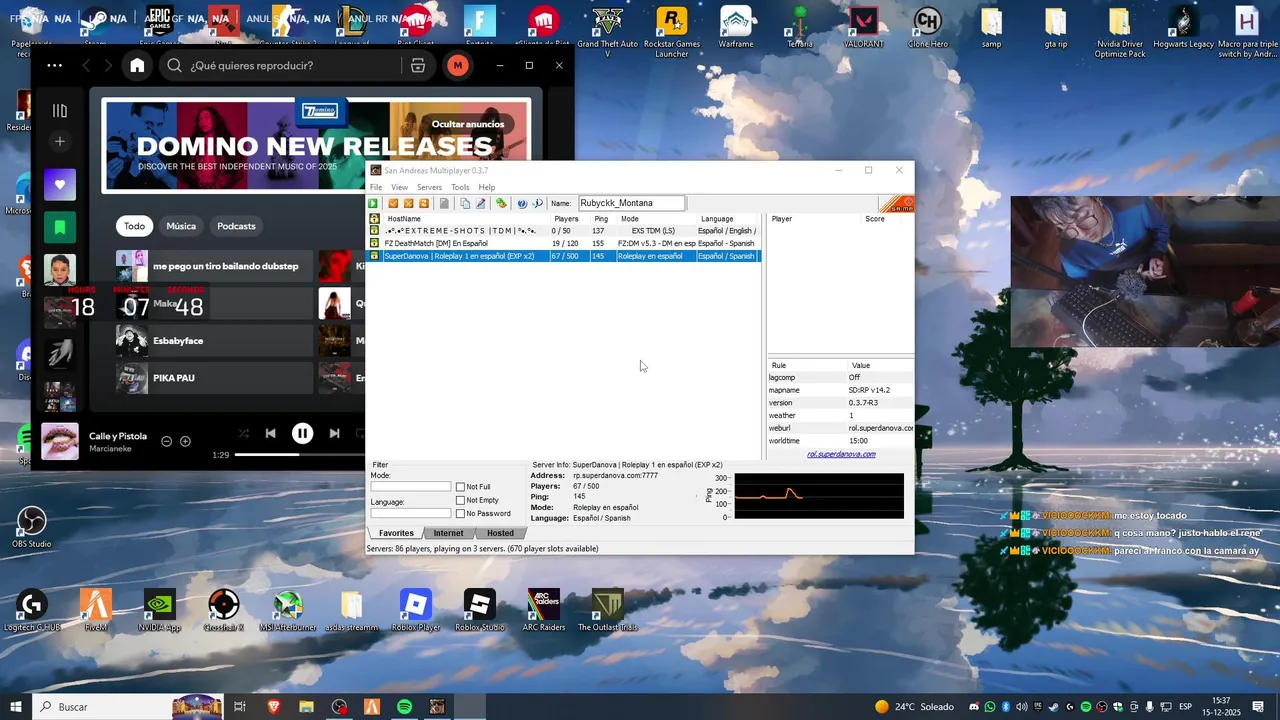Sort servers by the Players column header
This screenshot has width=1280, height=720.
point(566,219)
